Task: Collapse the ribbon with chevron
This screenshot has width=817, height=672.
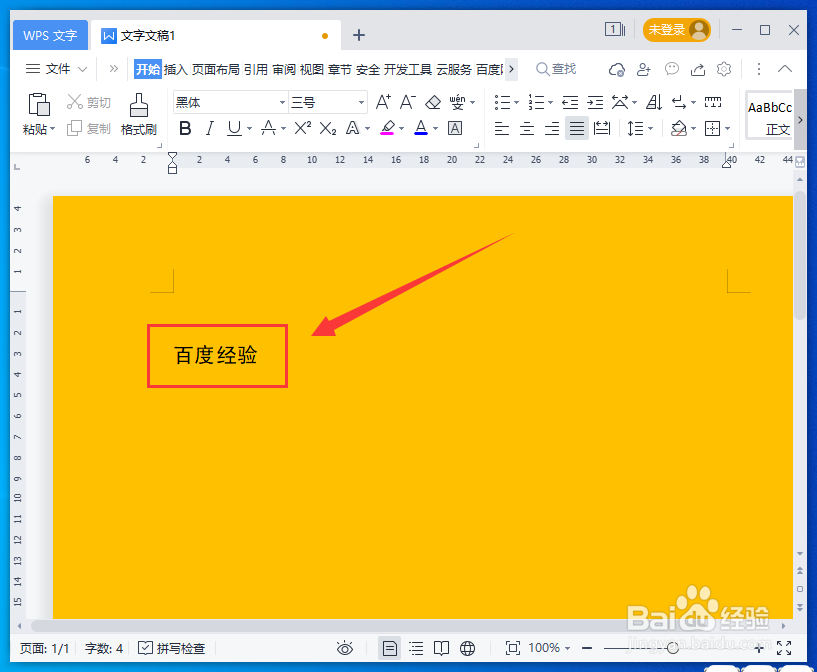Action: pyautogui.click(x=785, y=69)
